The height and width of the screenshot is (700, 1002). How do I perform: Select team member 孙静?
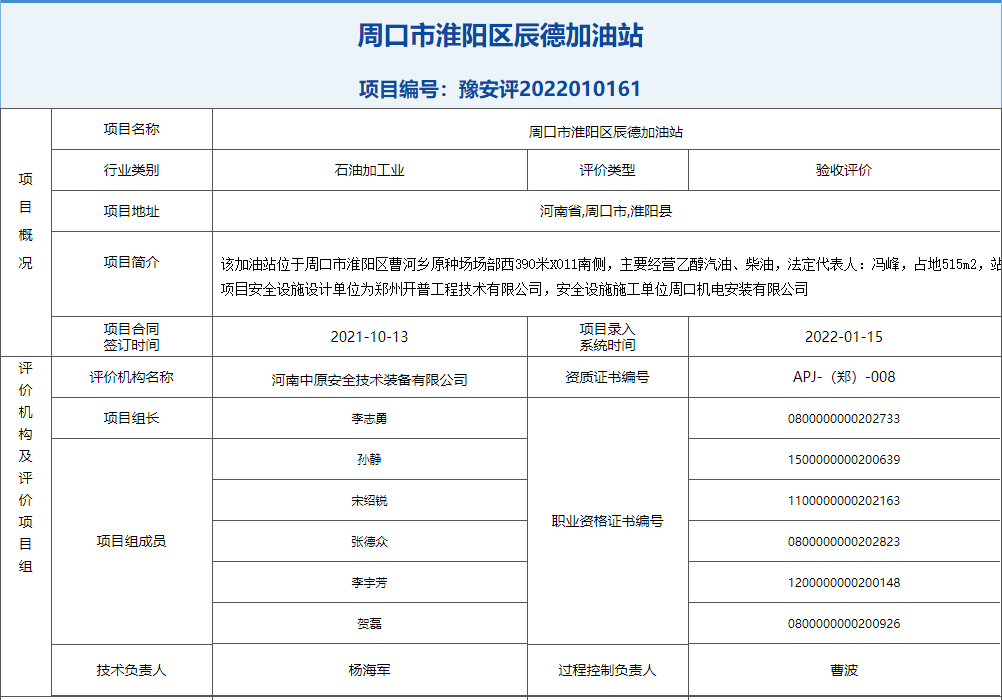[369, 460]
